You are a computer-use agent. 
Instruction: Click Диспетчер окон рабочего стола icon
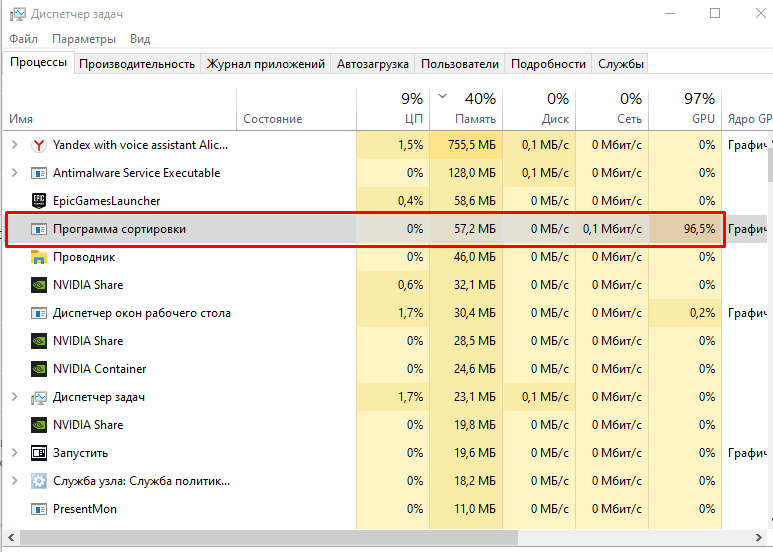pyautogui.click(x=38, y=313)
